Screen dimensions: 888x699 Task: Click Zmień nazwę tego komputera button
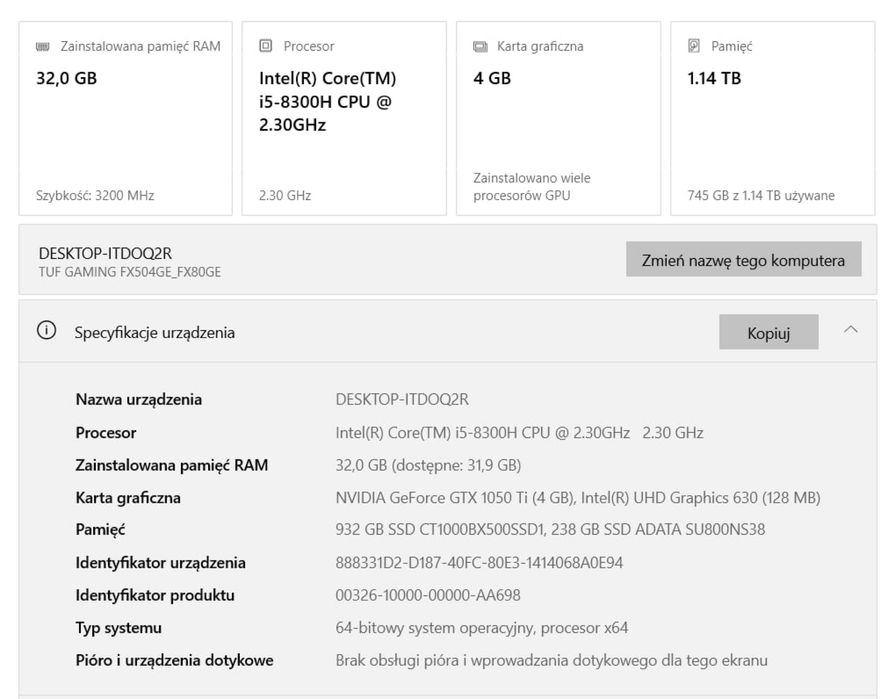(744, 260)
